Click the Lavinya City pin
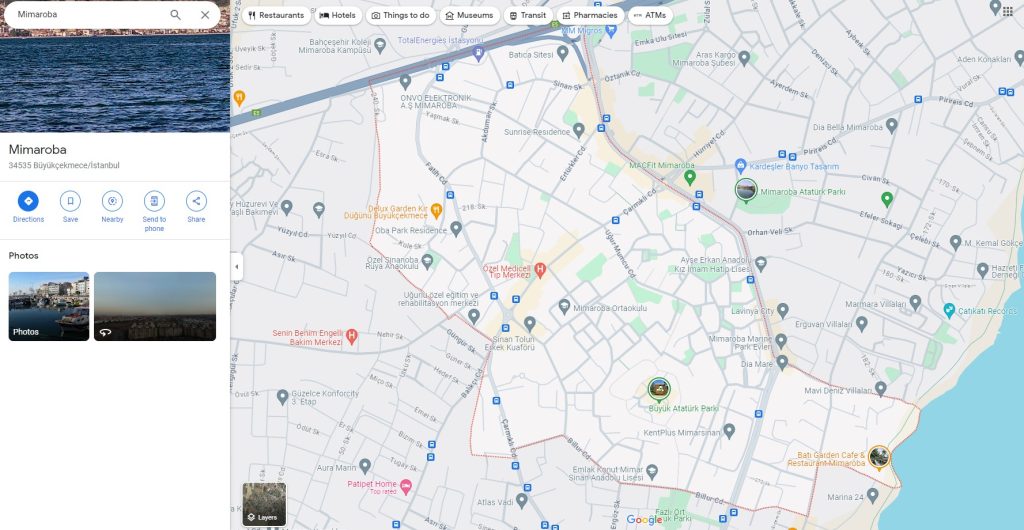Screen dimensions: 1024x530 (x=783, y=310)
